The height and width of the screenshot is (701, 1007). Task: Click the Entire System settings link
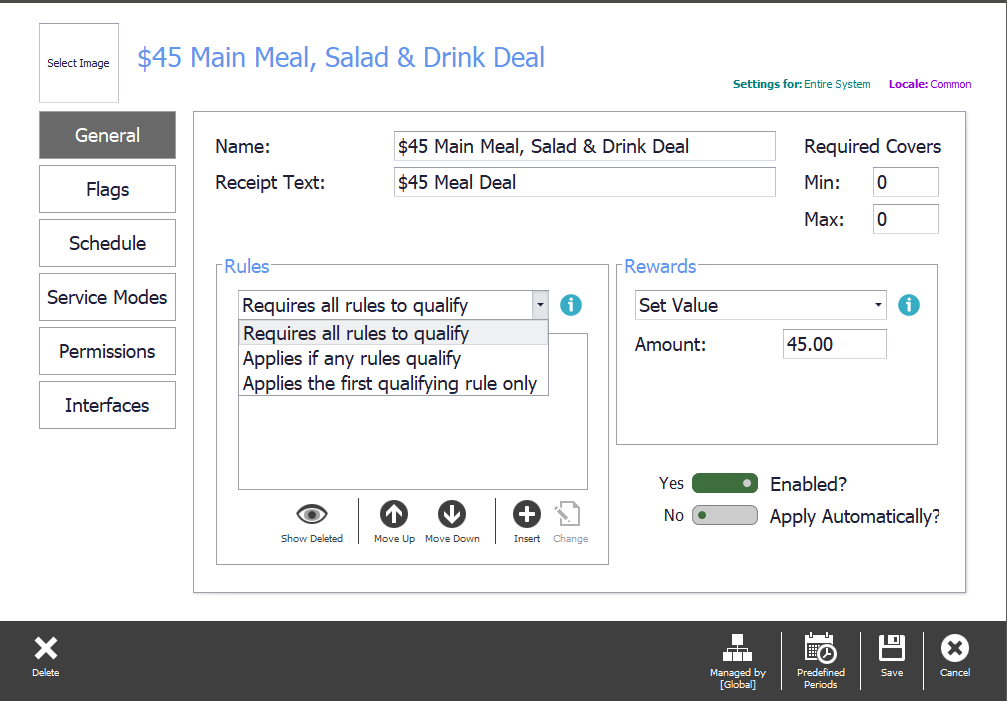click(x=837, y=84)
